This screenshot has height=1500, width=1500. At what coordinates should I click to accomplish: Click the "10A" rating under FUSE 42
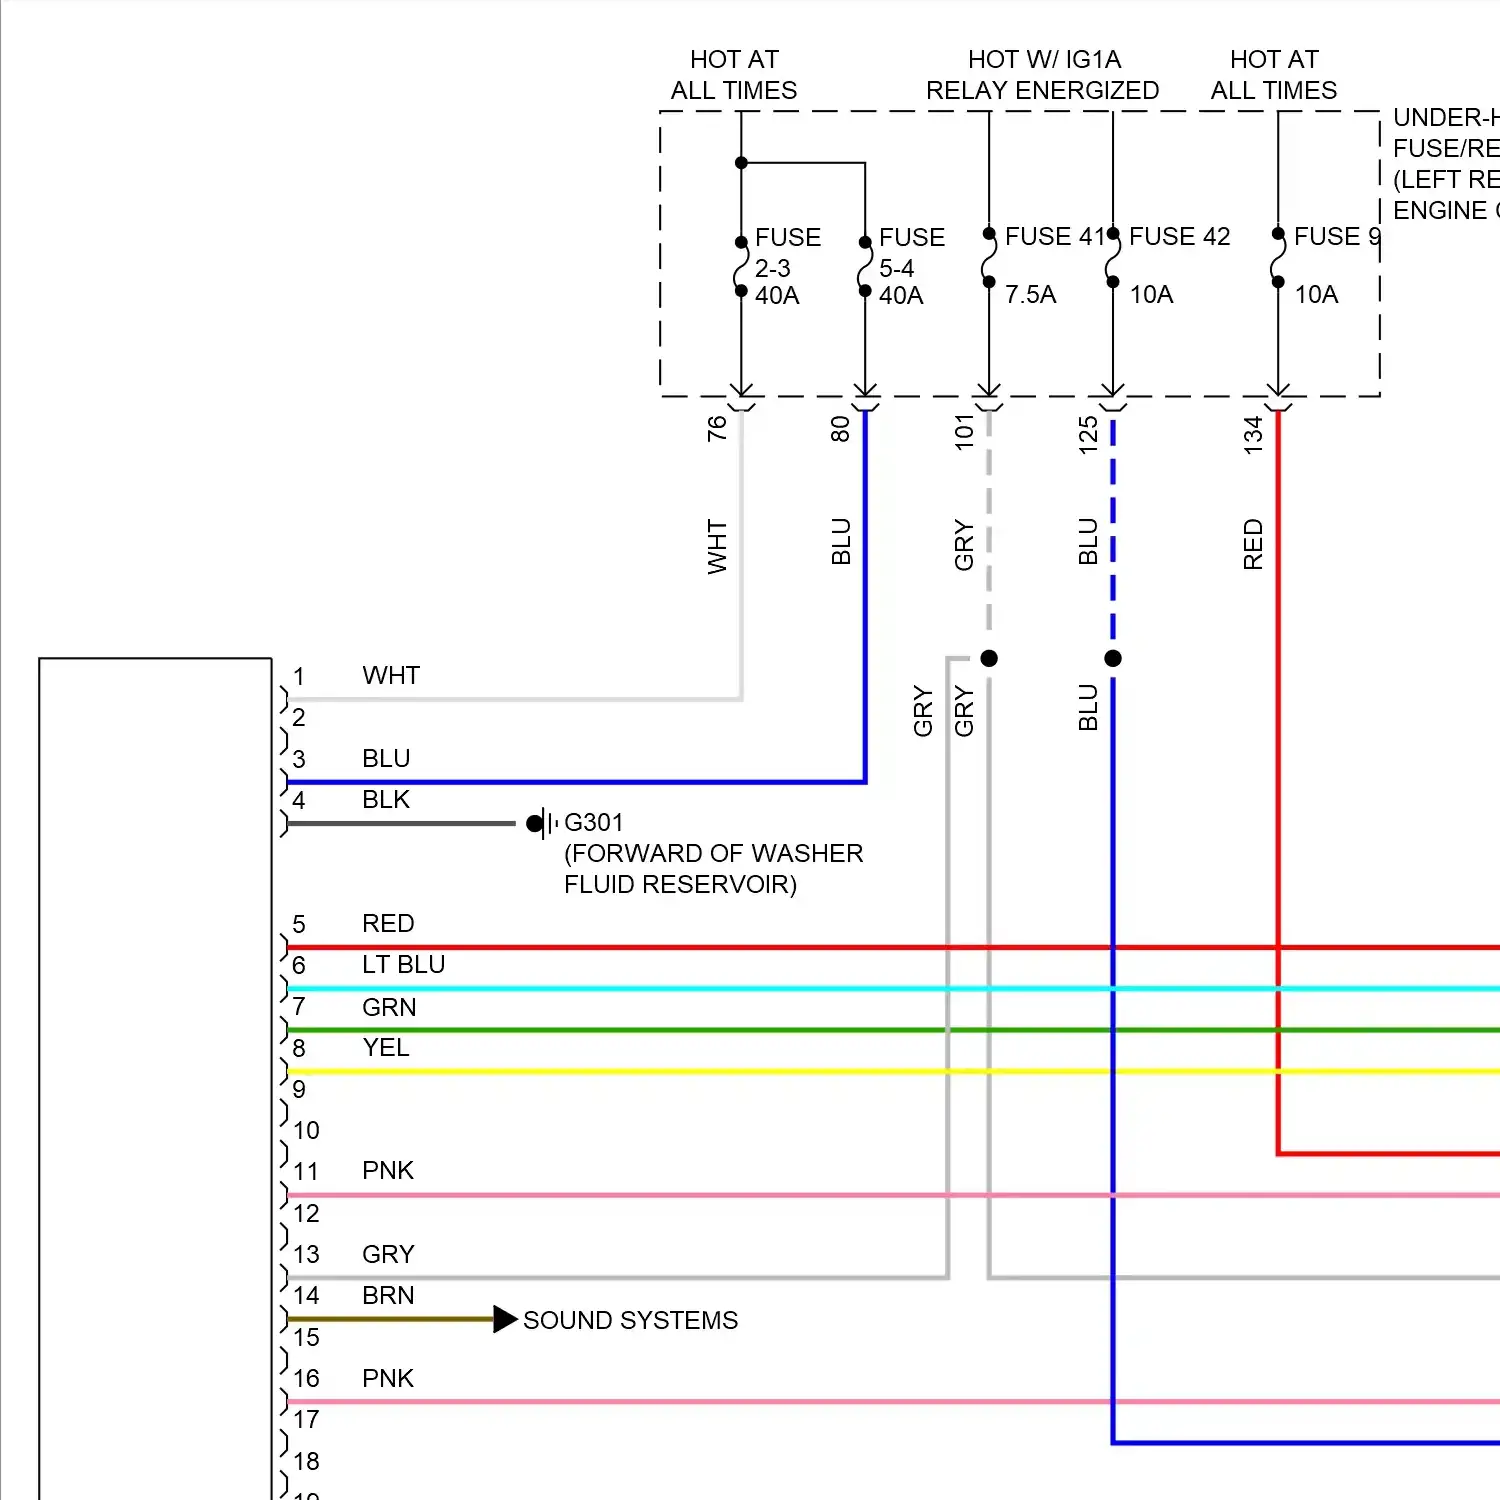[x=1151, y=294]
